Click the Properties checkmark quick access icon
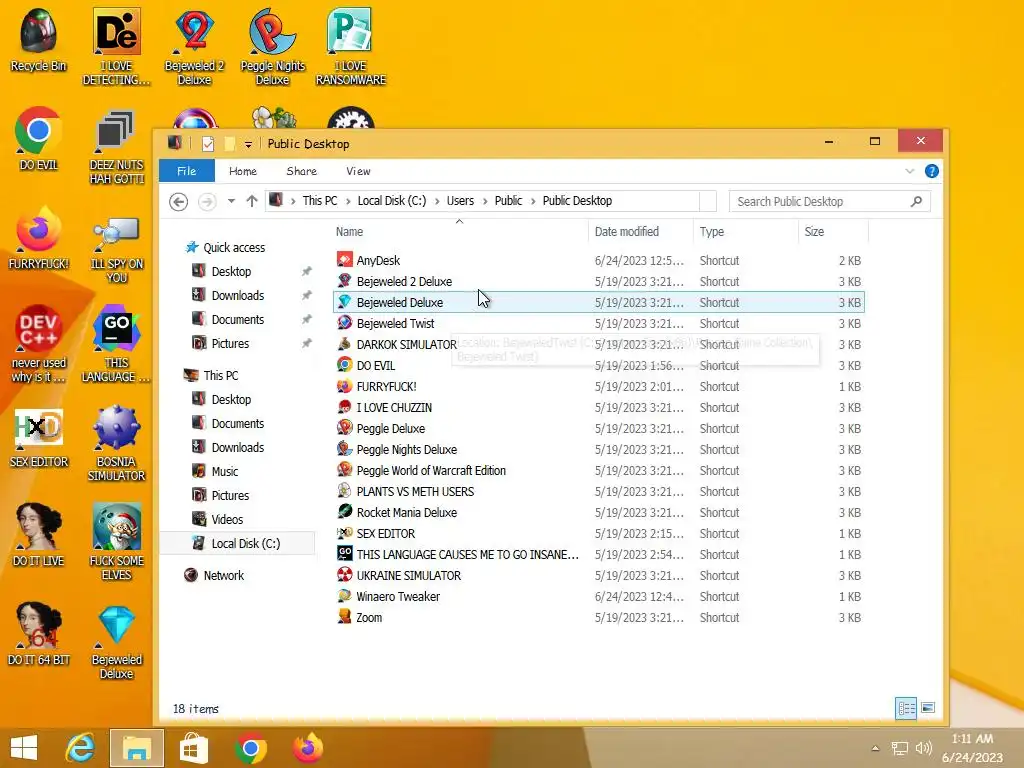The image size is (1024, 768). click(208, 144)
